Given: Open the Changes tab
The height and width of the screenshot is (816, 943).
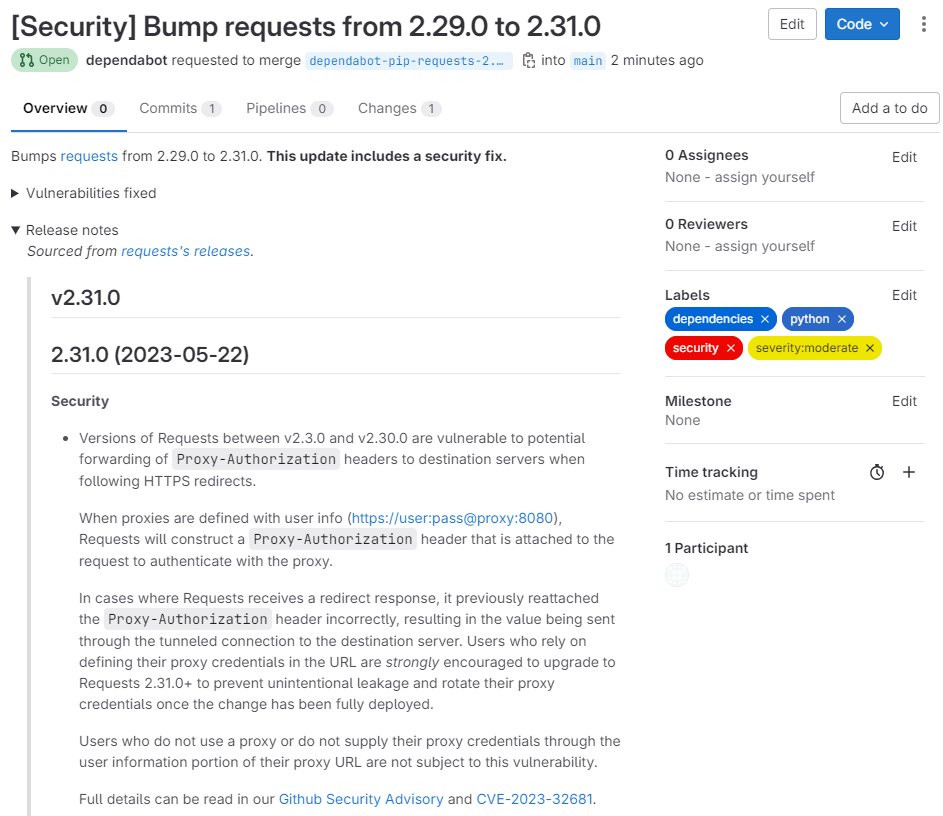Looking at the screenshot, I should click(400, 109).
